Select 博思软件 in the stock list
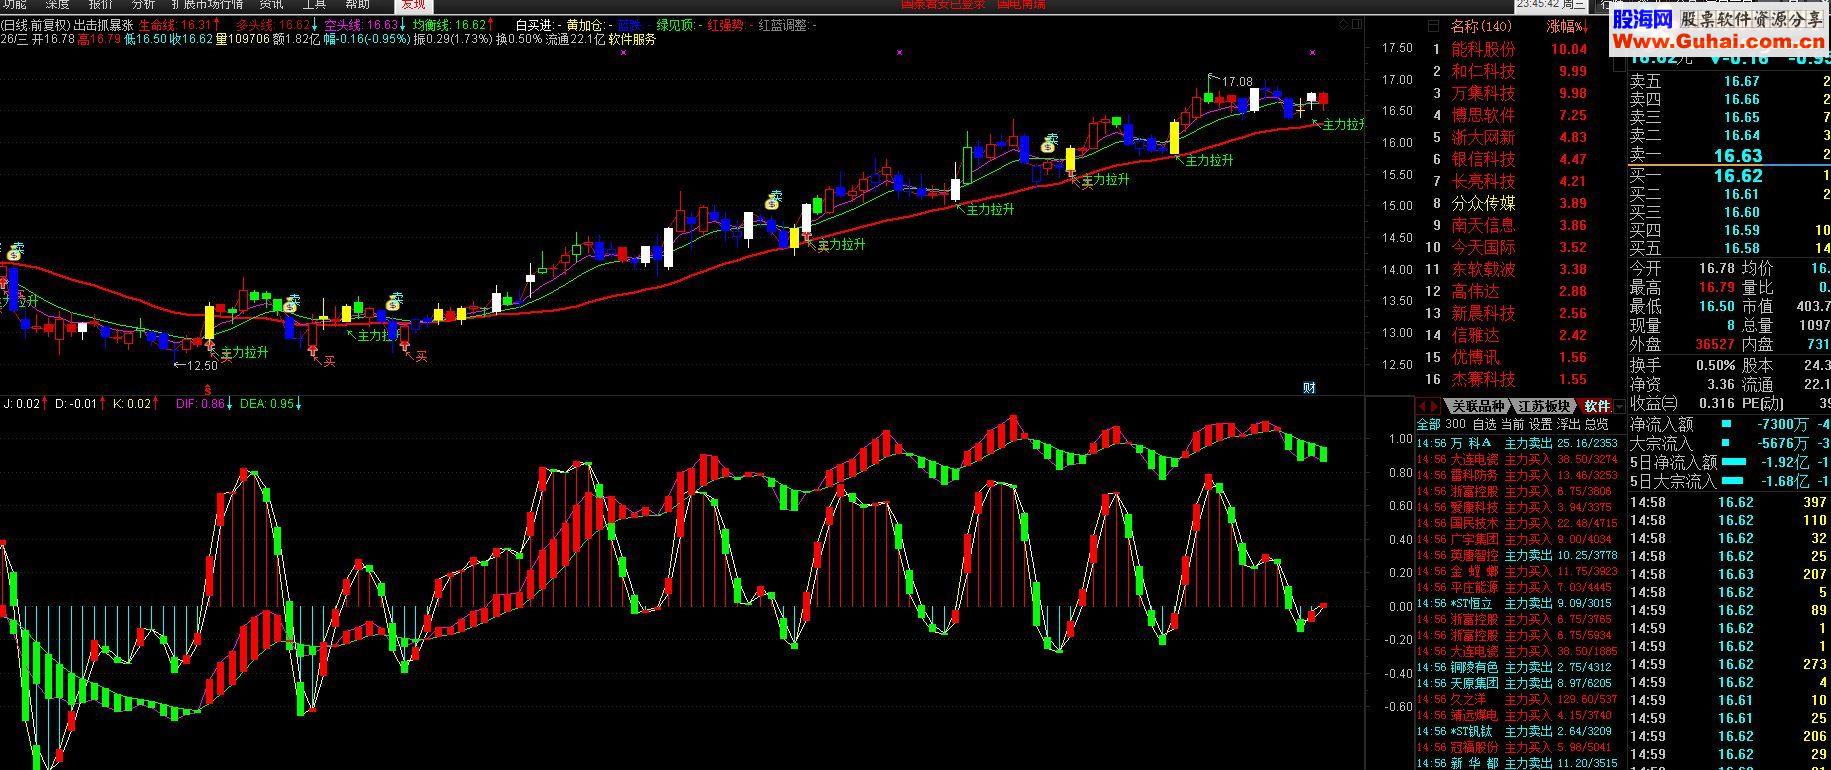1831x770 pixels. (x=1483, y=115)
